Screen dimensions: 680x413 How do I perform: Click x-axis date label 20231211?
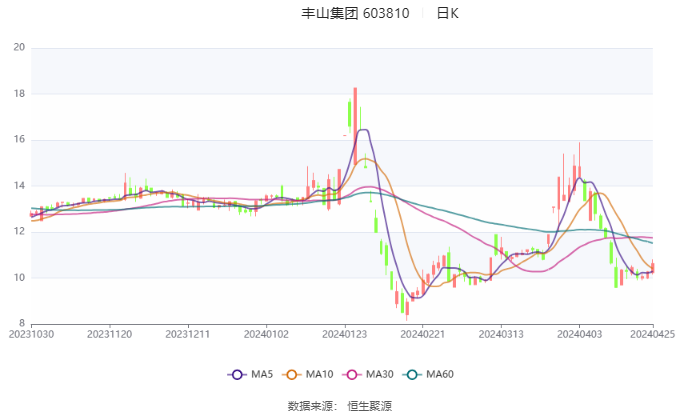[188, 334]
